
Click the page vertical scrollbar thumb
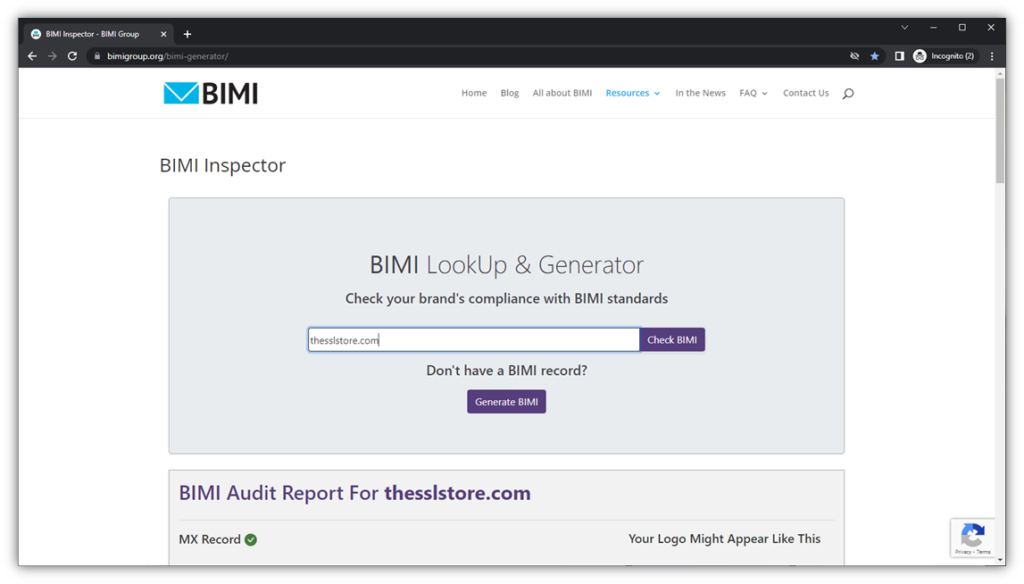[x=1000, y=131]
